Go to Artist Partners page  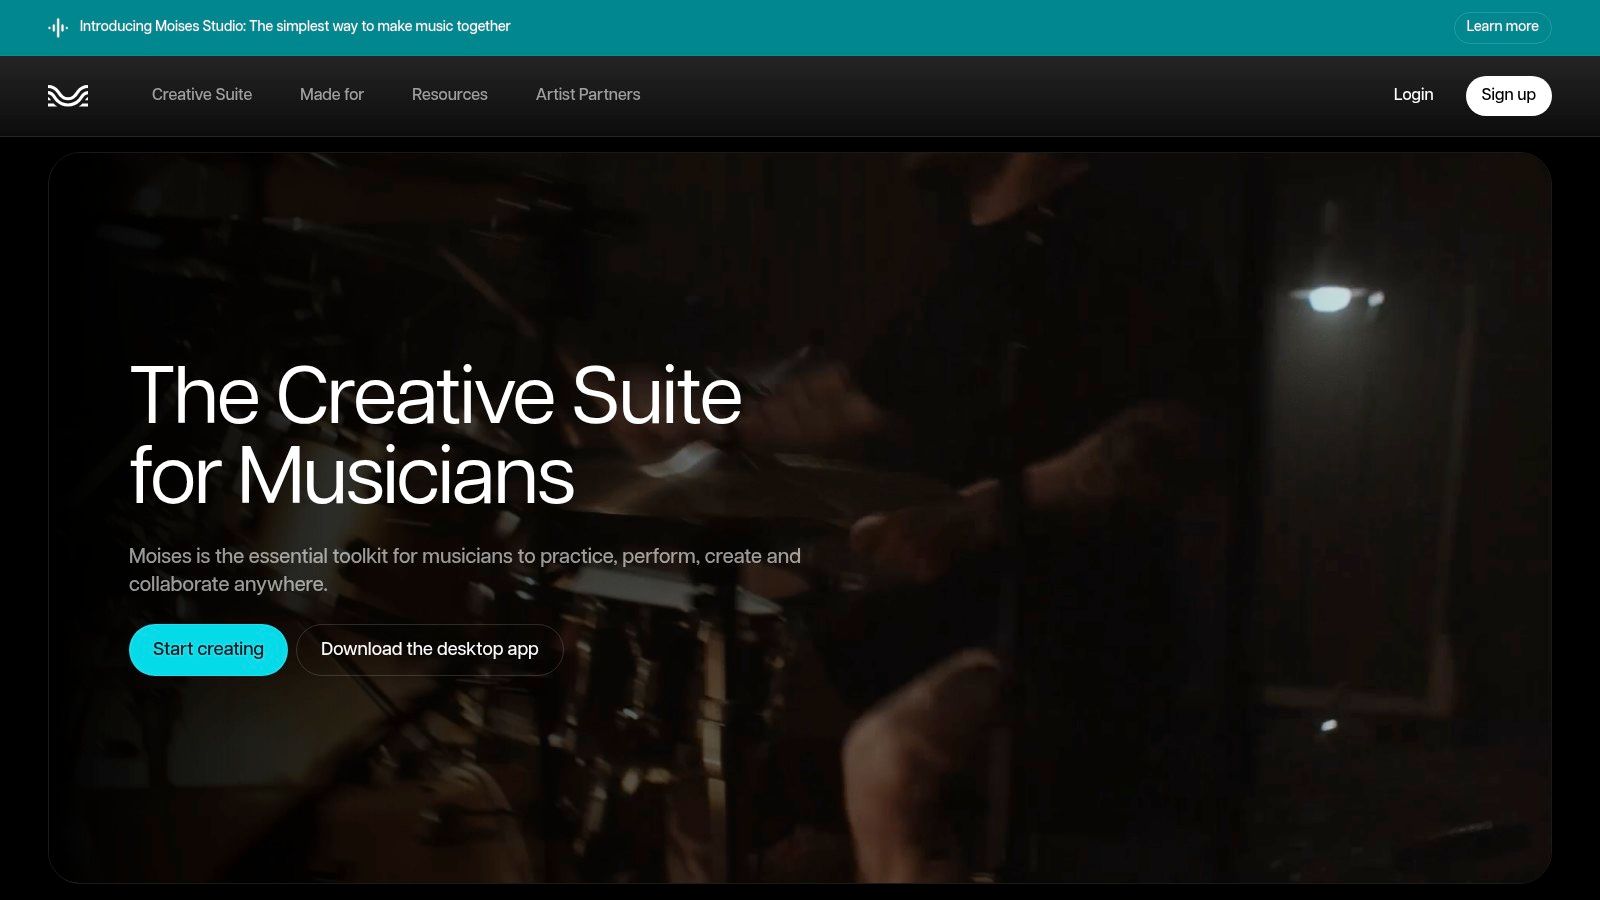click(588, 95)
